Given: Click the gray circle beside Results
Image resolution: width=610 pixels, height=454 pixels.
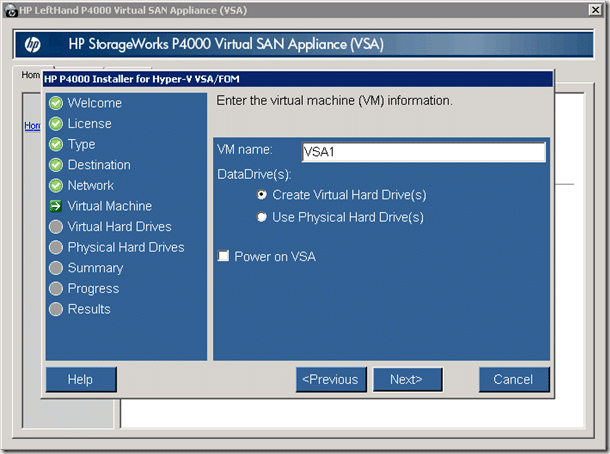Looking at the screenshot, I should tap(56, 309).
